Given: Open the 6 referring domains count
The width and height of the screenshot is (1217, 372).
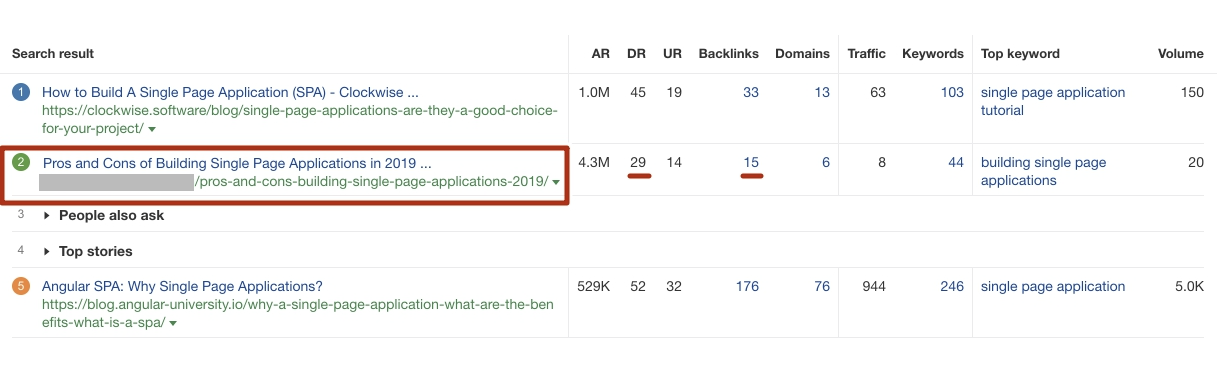Looking at the screenshot, I should [826, 162].
